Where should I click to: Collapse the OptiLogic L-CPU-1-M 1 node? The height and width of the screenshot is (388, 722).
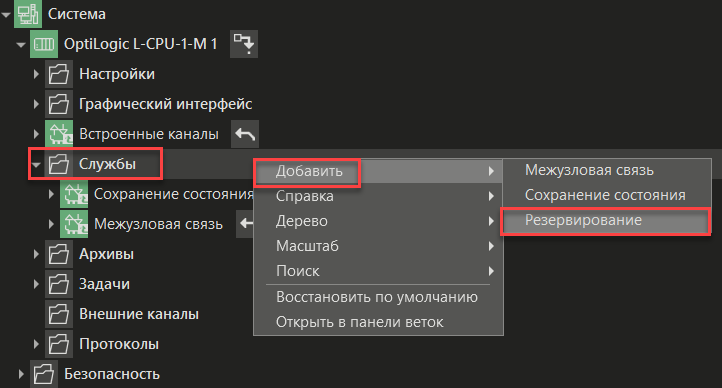[x=21, y=45]
